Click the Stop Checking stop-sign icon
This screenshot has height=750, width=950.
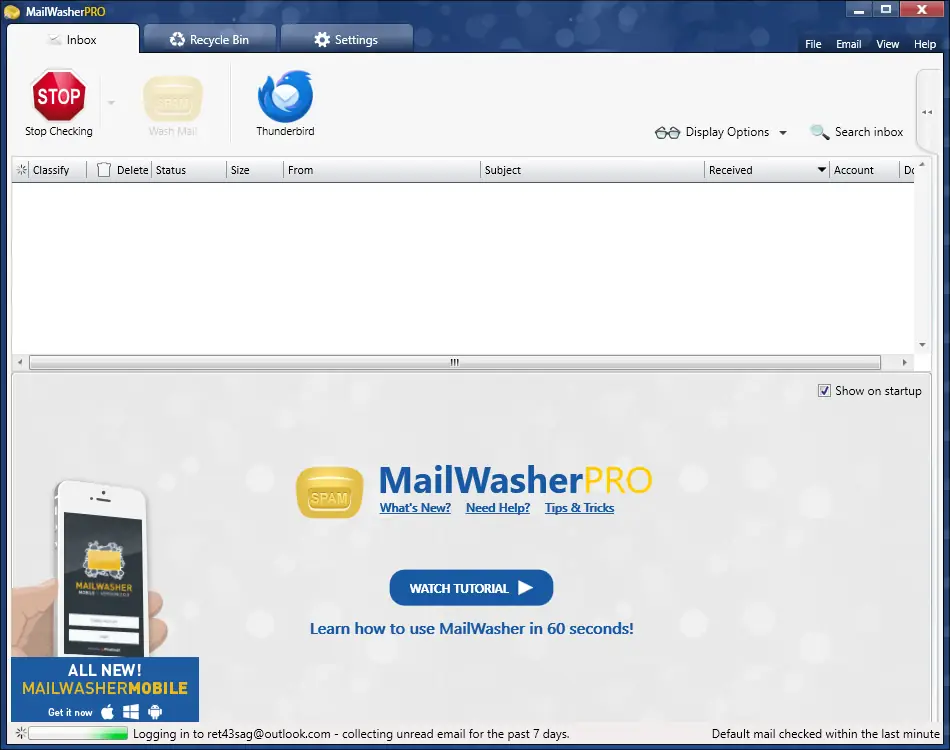[x=58, y=95]
